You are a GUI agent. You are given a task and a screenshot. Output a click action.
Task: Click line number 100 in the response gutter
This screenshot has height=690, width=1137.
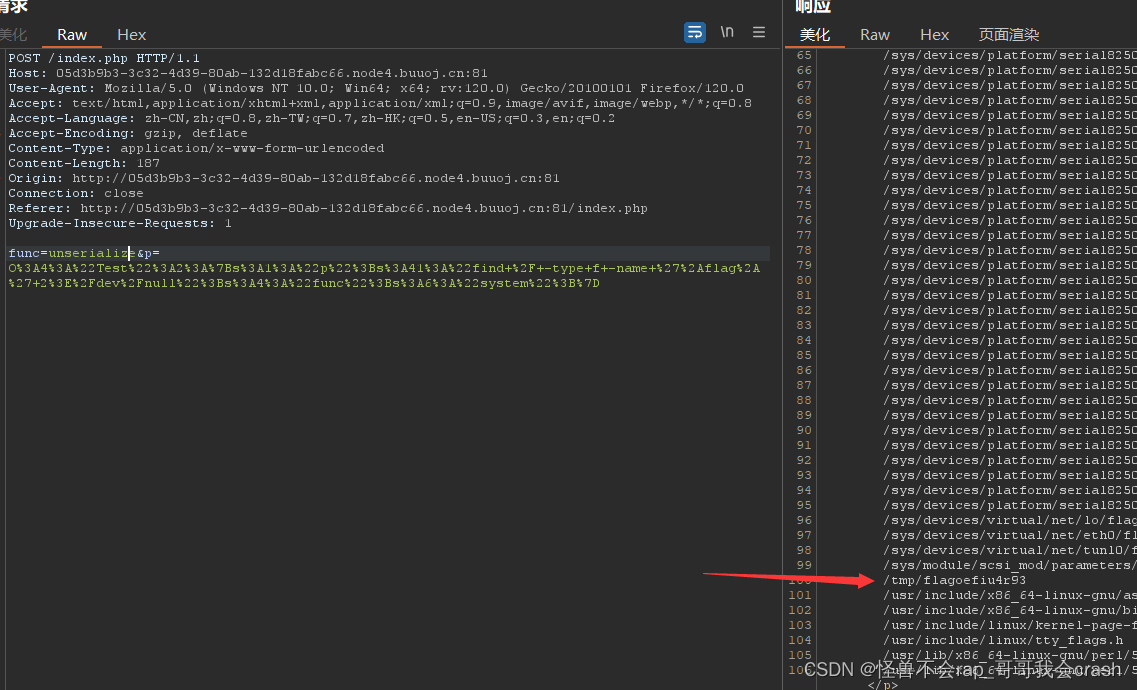point(799,580)
